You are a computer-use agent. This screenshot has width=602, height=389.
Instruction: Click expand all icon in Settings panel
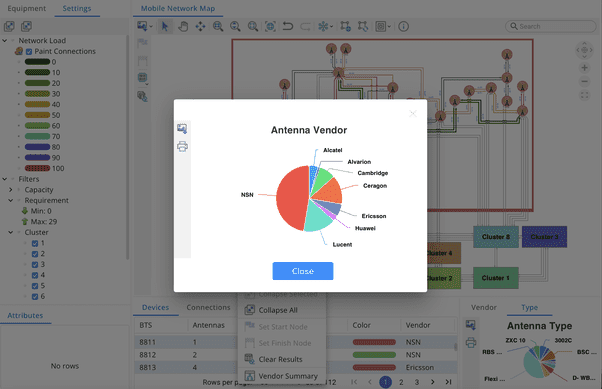tap(9, 26)
